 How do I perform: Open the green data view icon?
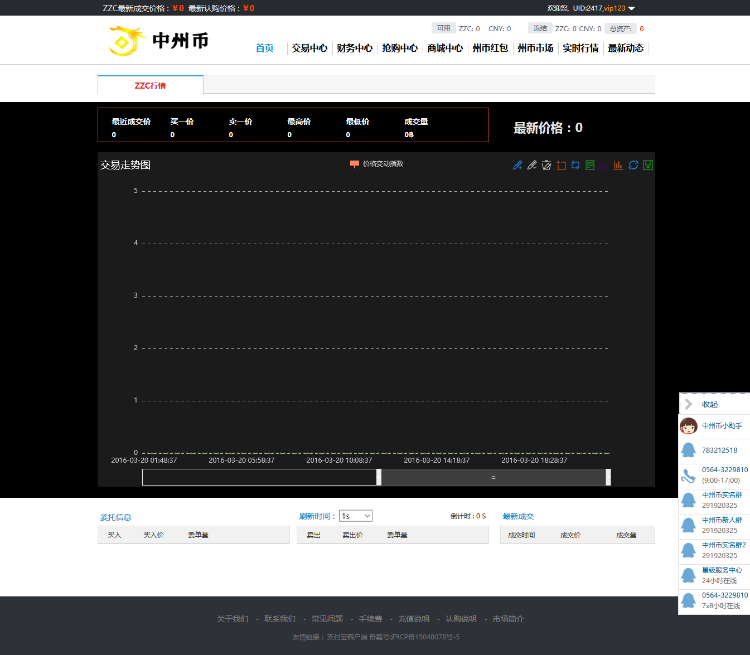590,165
